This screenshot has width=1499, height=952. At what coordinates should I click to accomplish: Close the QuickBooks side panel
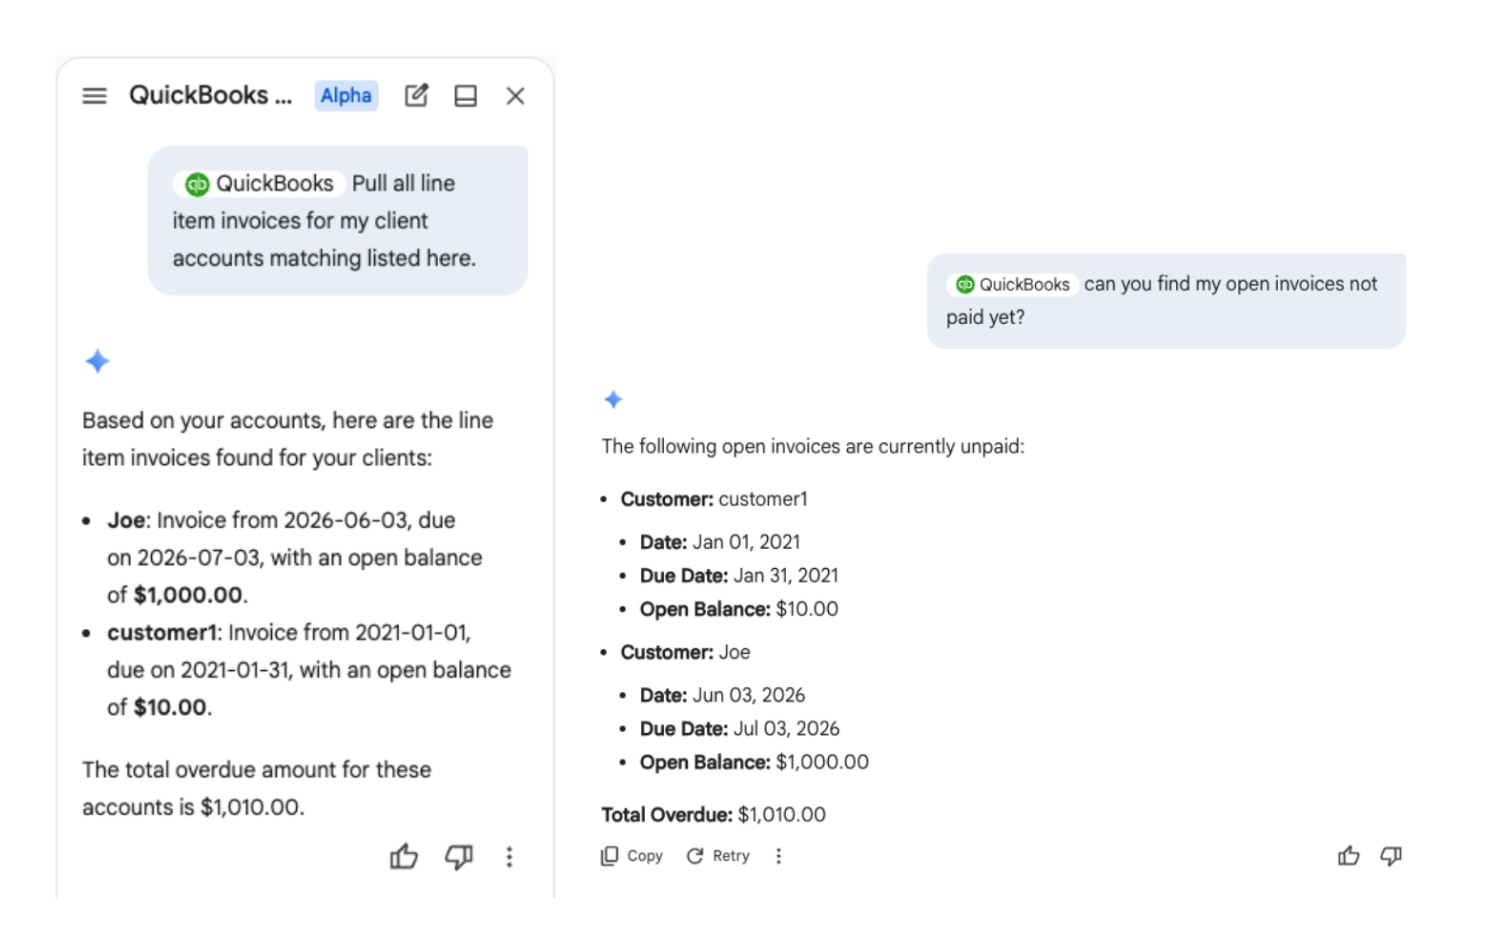tap(515, 96)
